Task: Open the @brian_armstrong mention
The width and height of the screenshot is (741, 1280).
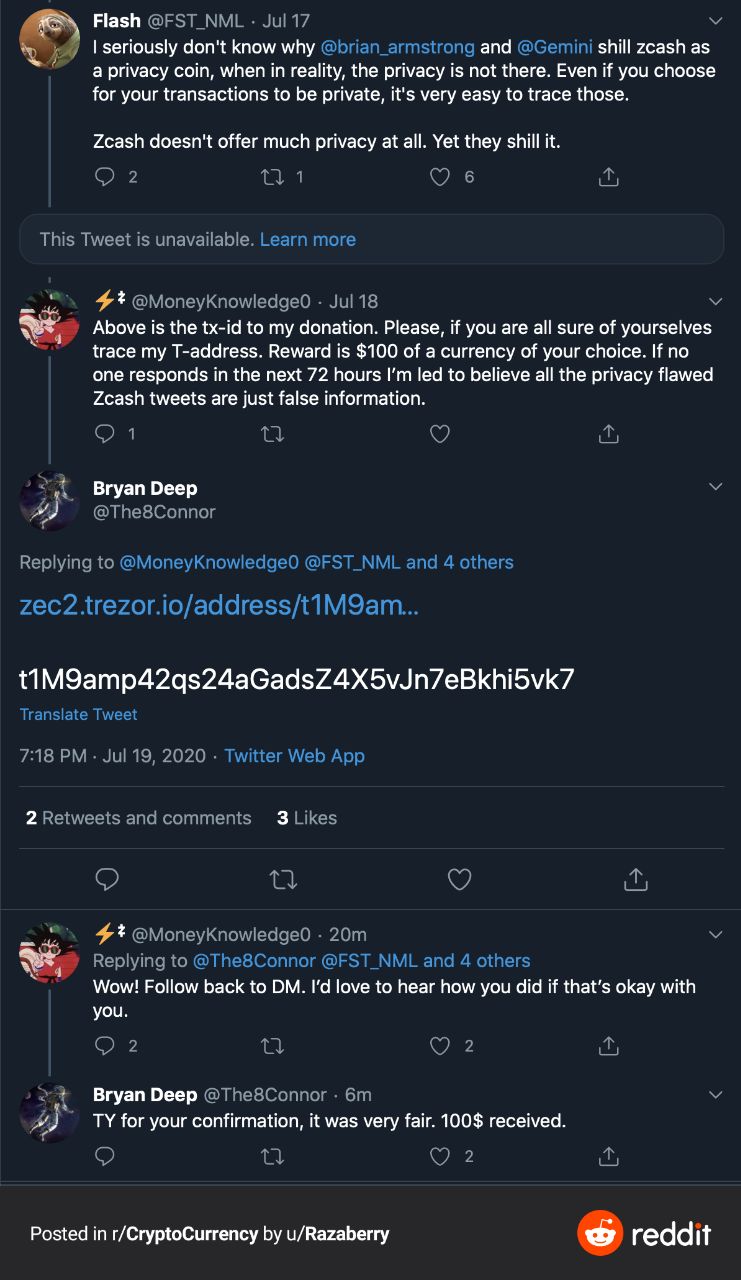Action: pos(397,47)
